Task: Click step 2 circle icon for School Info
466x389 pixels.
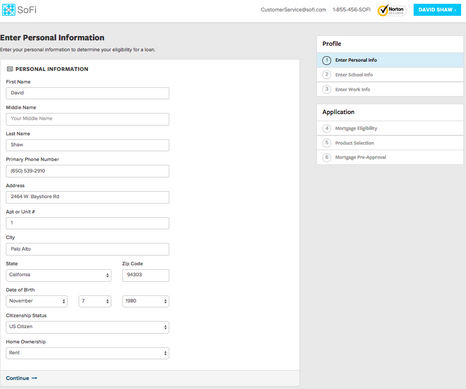Action: tap(327, 75)
